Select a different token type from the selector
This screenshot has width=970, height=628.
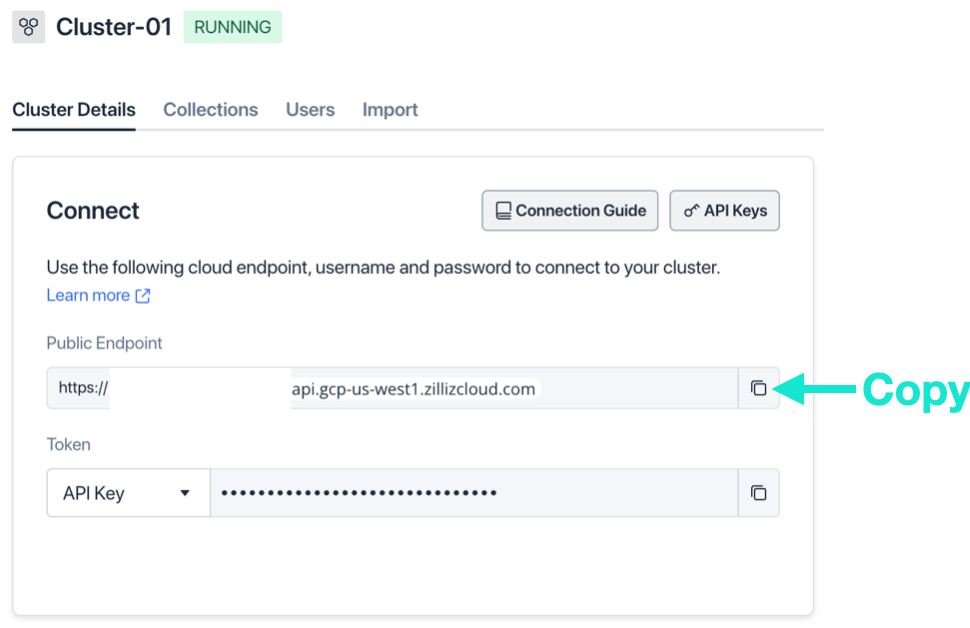pos(127,492)
